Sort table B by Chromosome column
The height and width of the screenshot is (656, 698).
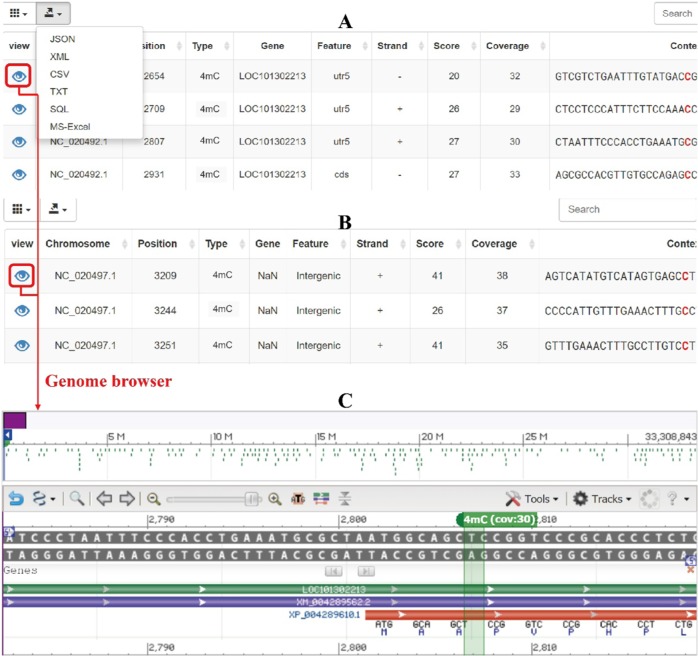click(85, 244)
